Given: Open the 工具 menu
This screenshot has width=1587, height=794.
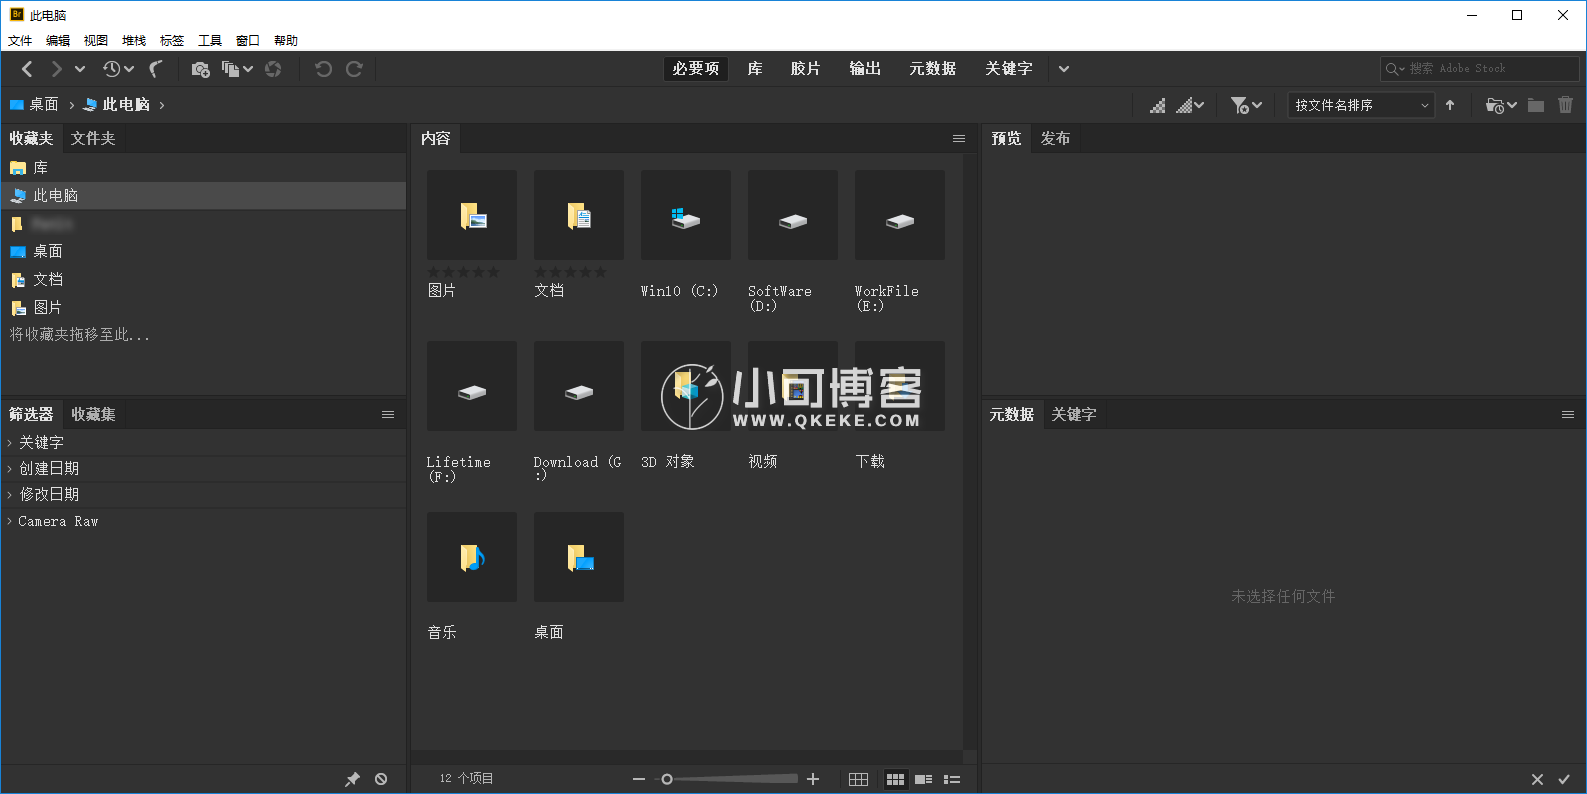Looking at the screenshot, I should click(x=210, y=41).
